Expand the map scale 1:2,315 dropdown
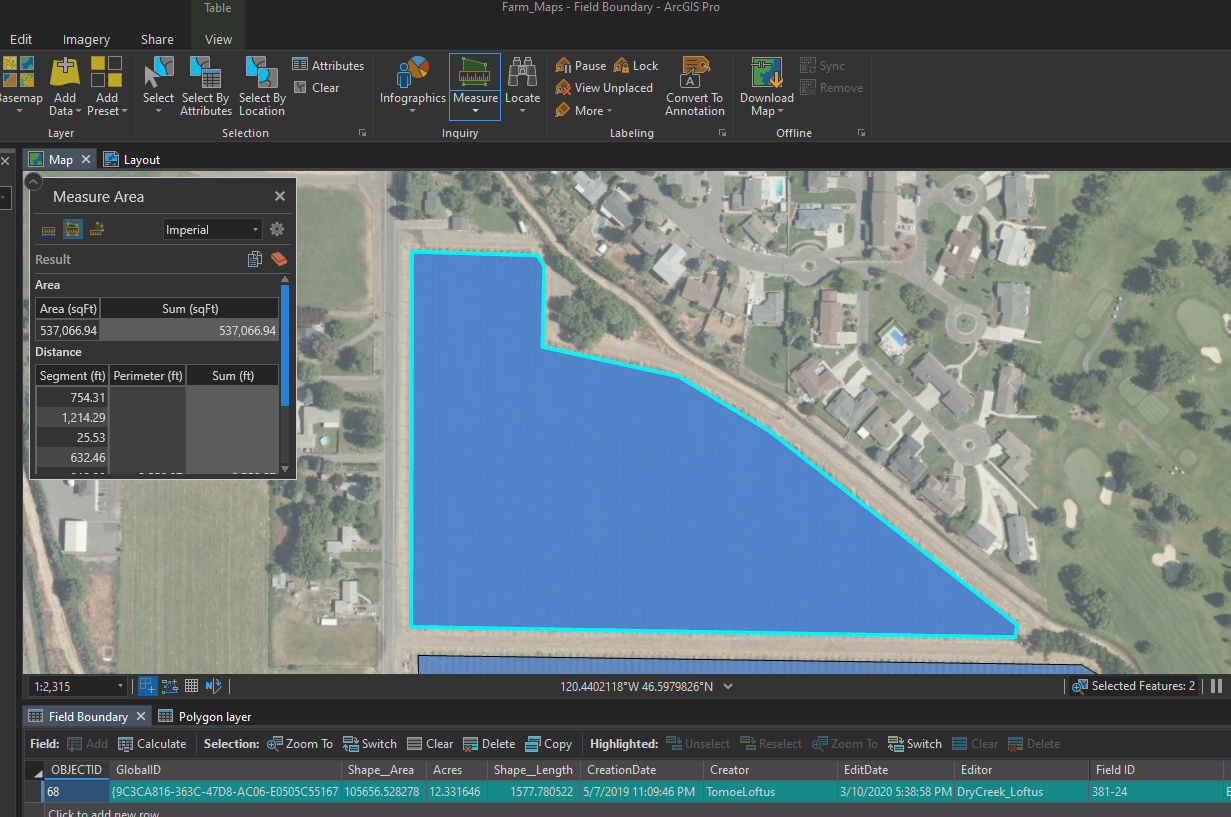This screenshot has height=817, width=1231. point(121,687)
